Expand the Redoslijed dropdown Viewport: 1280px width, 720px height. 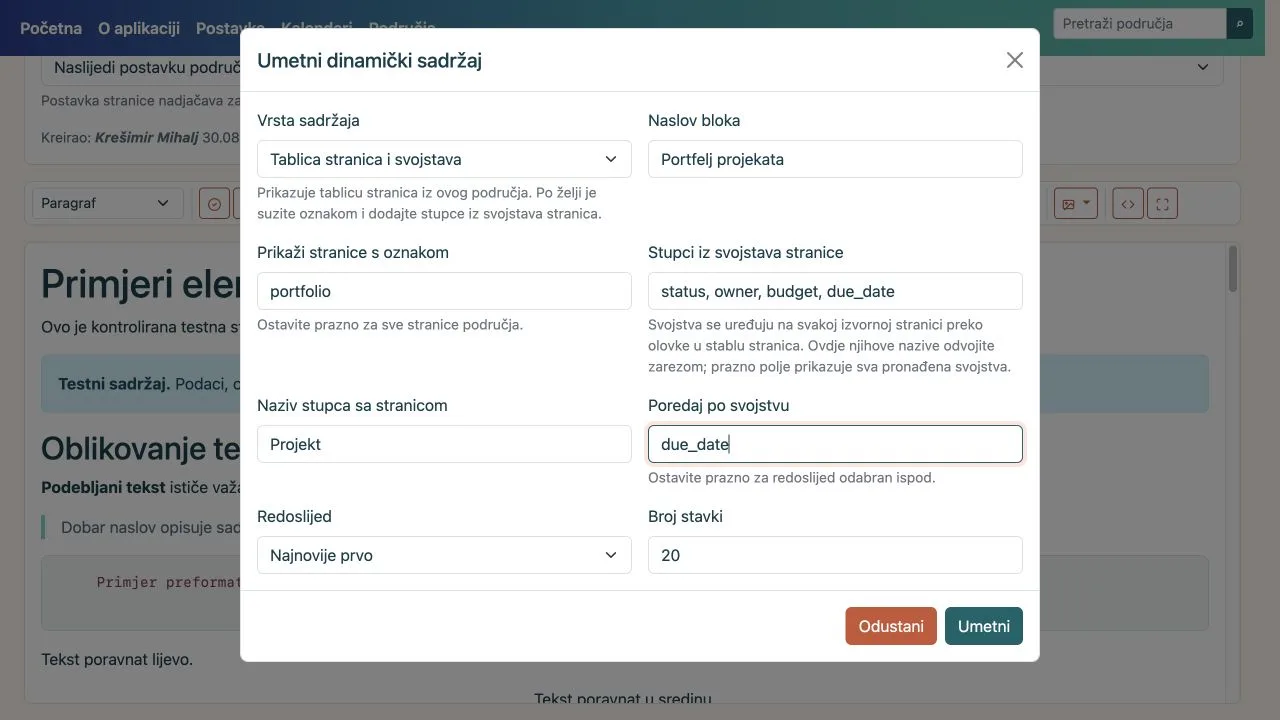click(x=444, y=555)
